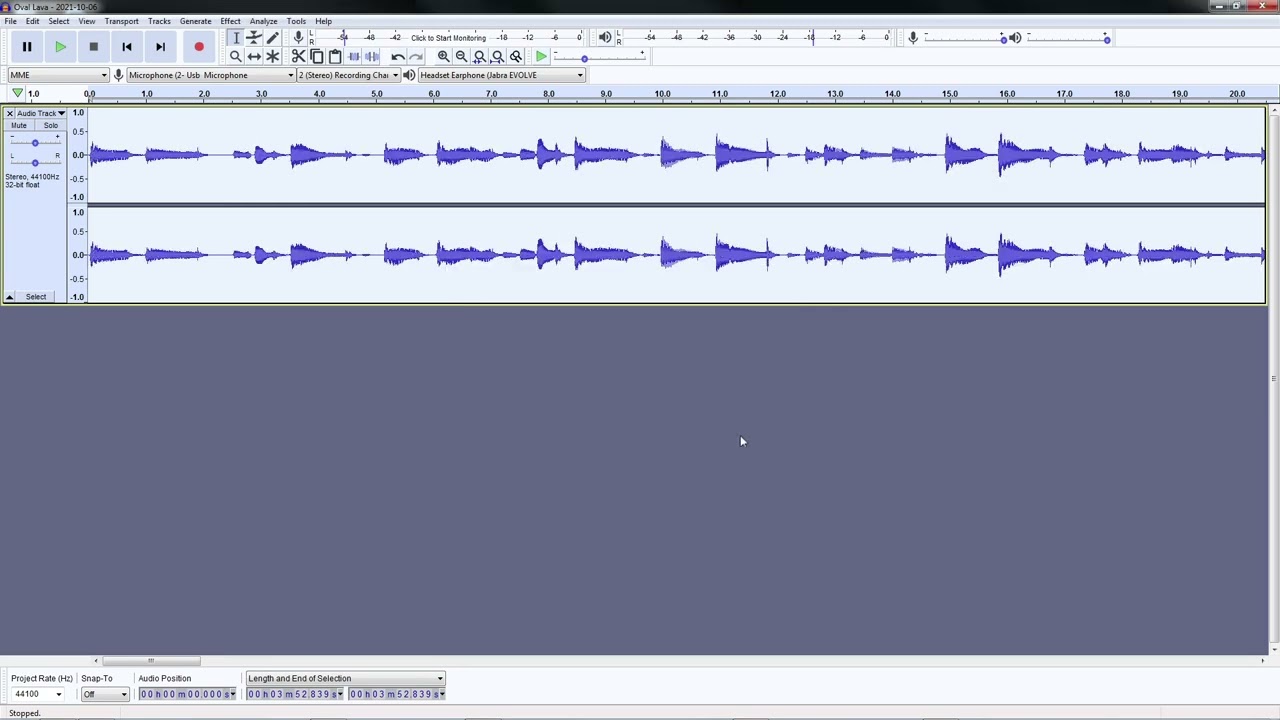Open the Headset Earphone playback device dropdown

pos(501,75)
